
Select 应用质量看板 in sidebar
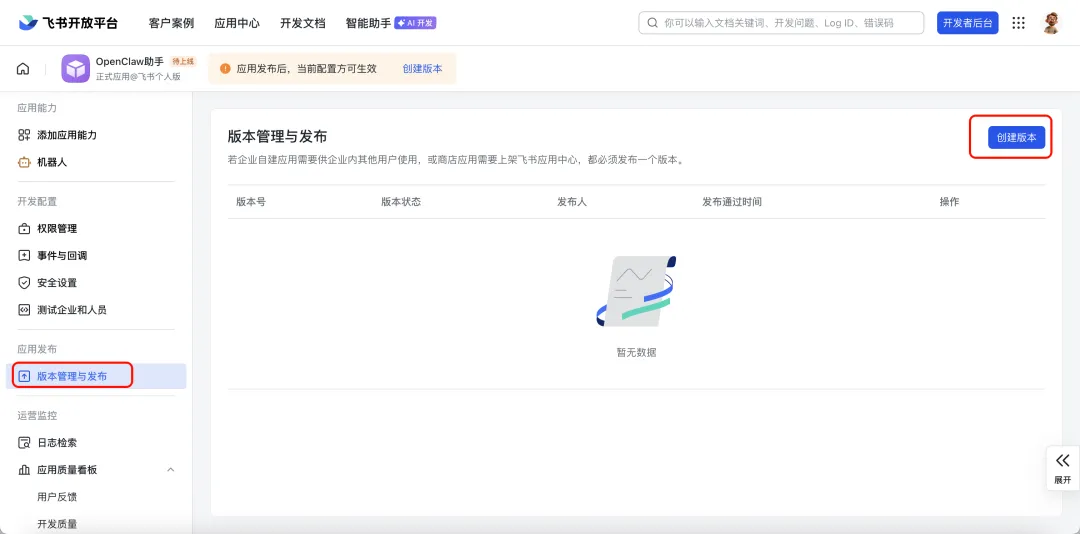coord(67,470)
